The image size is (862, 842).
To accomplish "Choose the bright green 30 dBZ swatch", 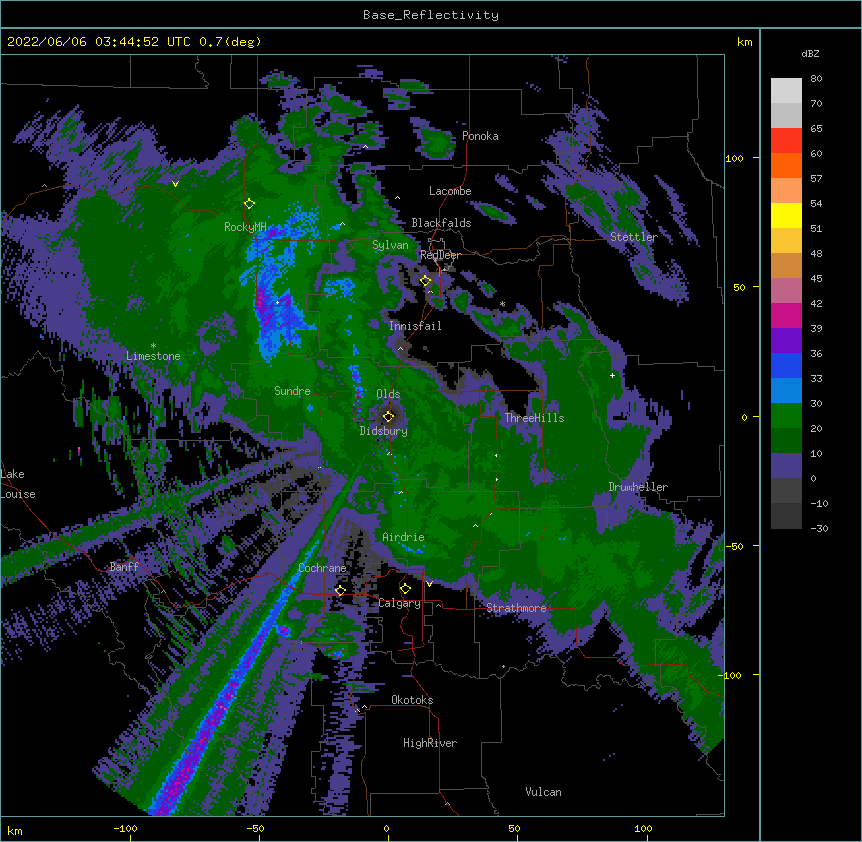I will pyautogui.click(x=786, y=416).
